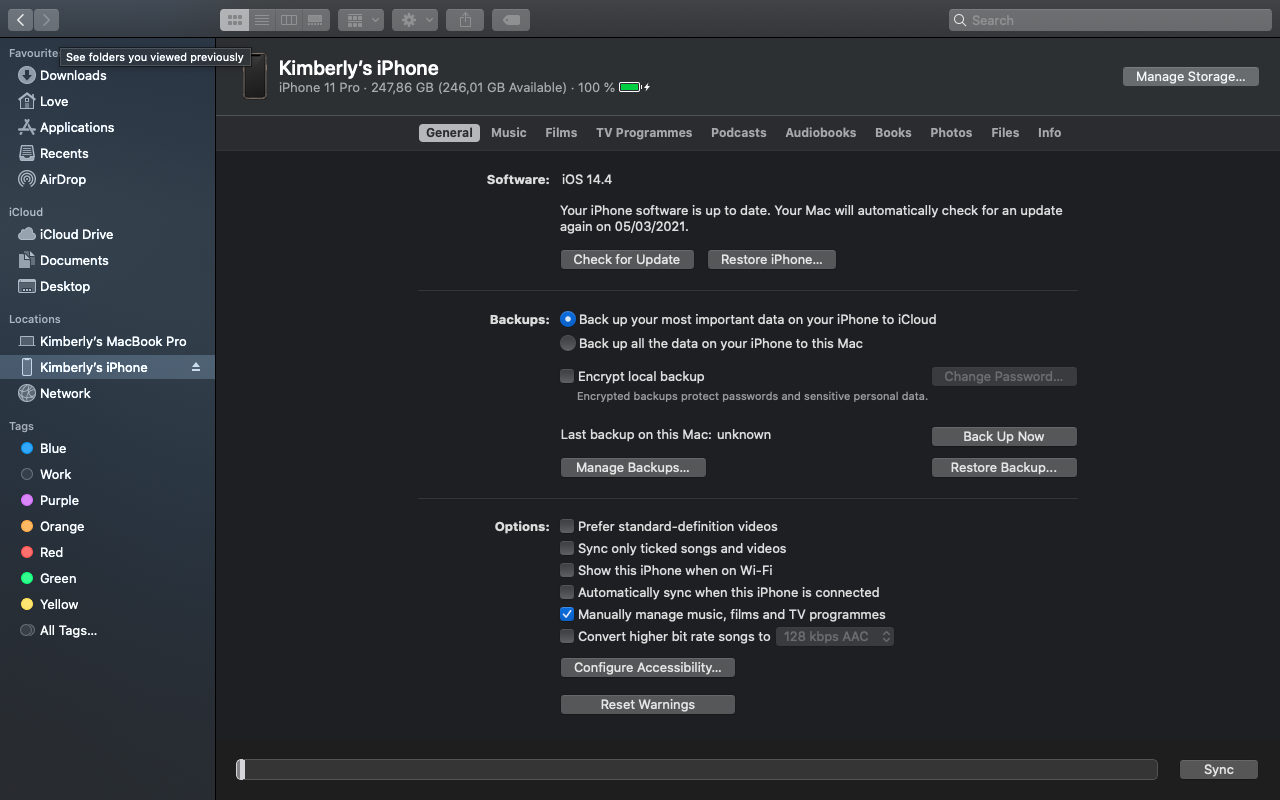The width and height of the screenshot is (1280, 800).
Task: Select the Purple tag in sidebar
Action: (x=59, y=501)
